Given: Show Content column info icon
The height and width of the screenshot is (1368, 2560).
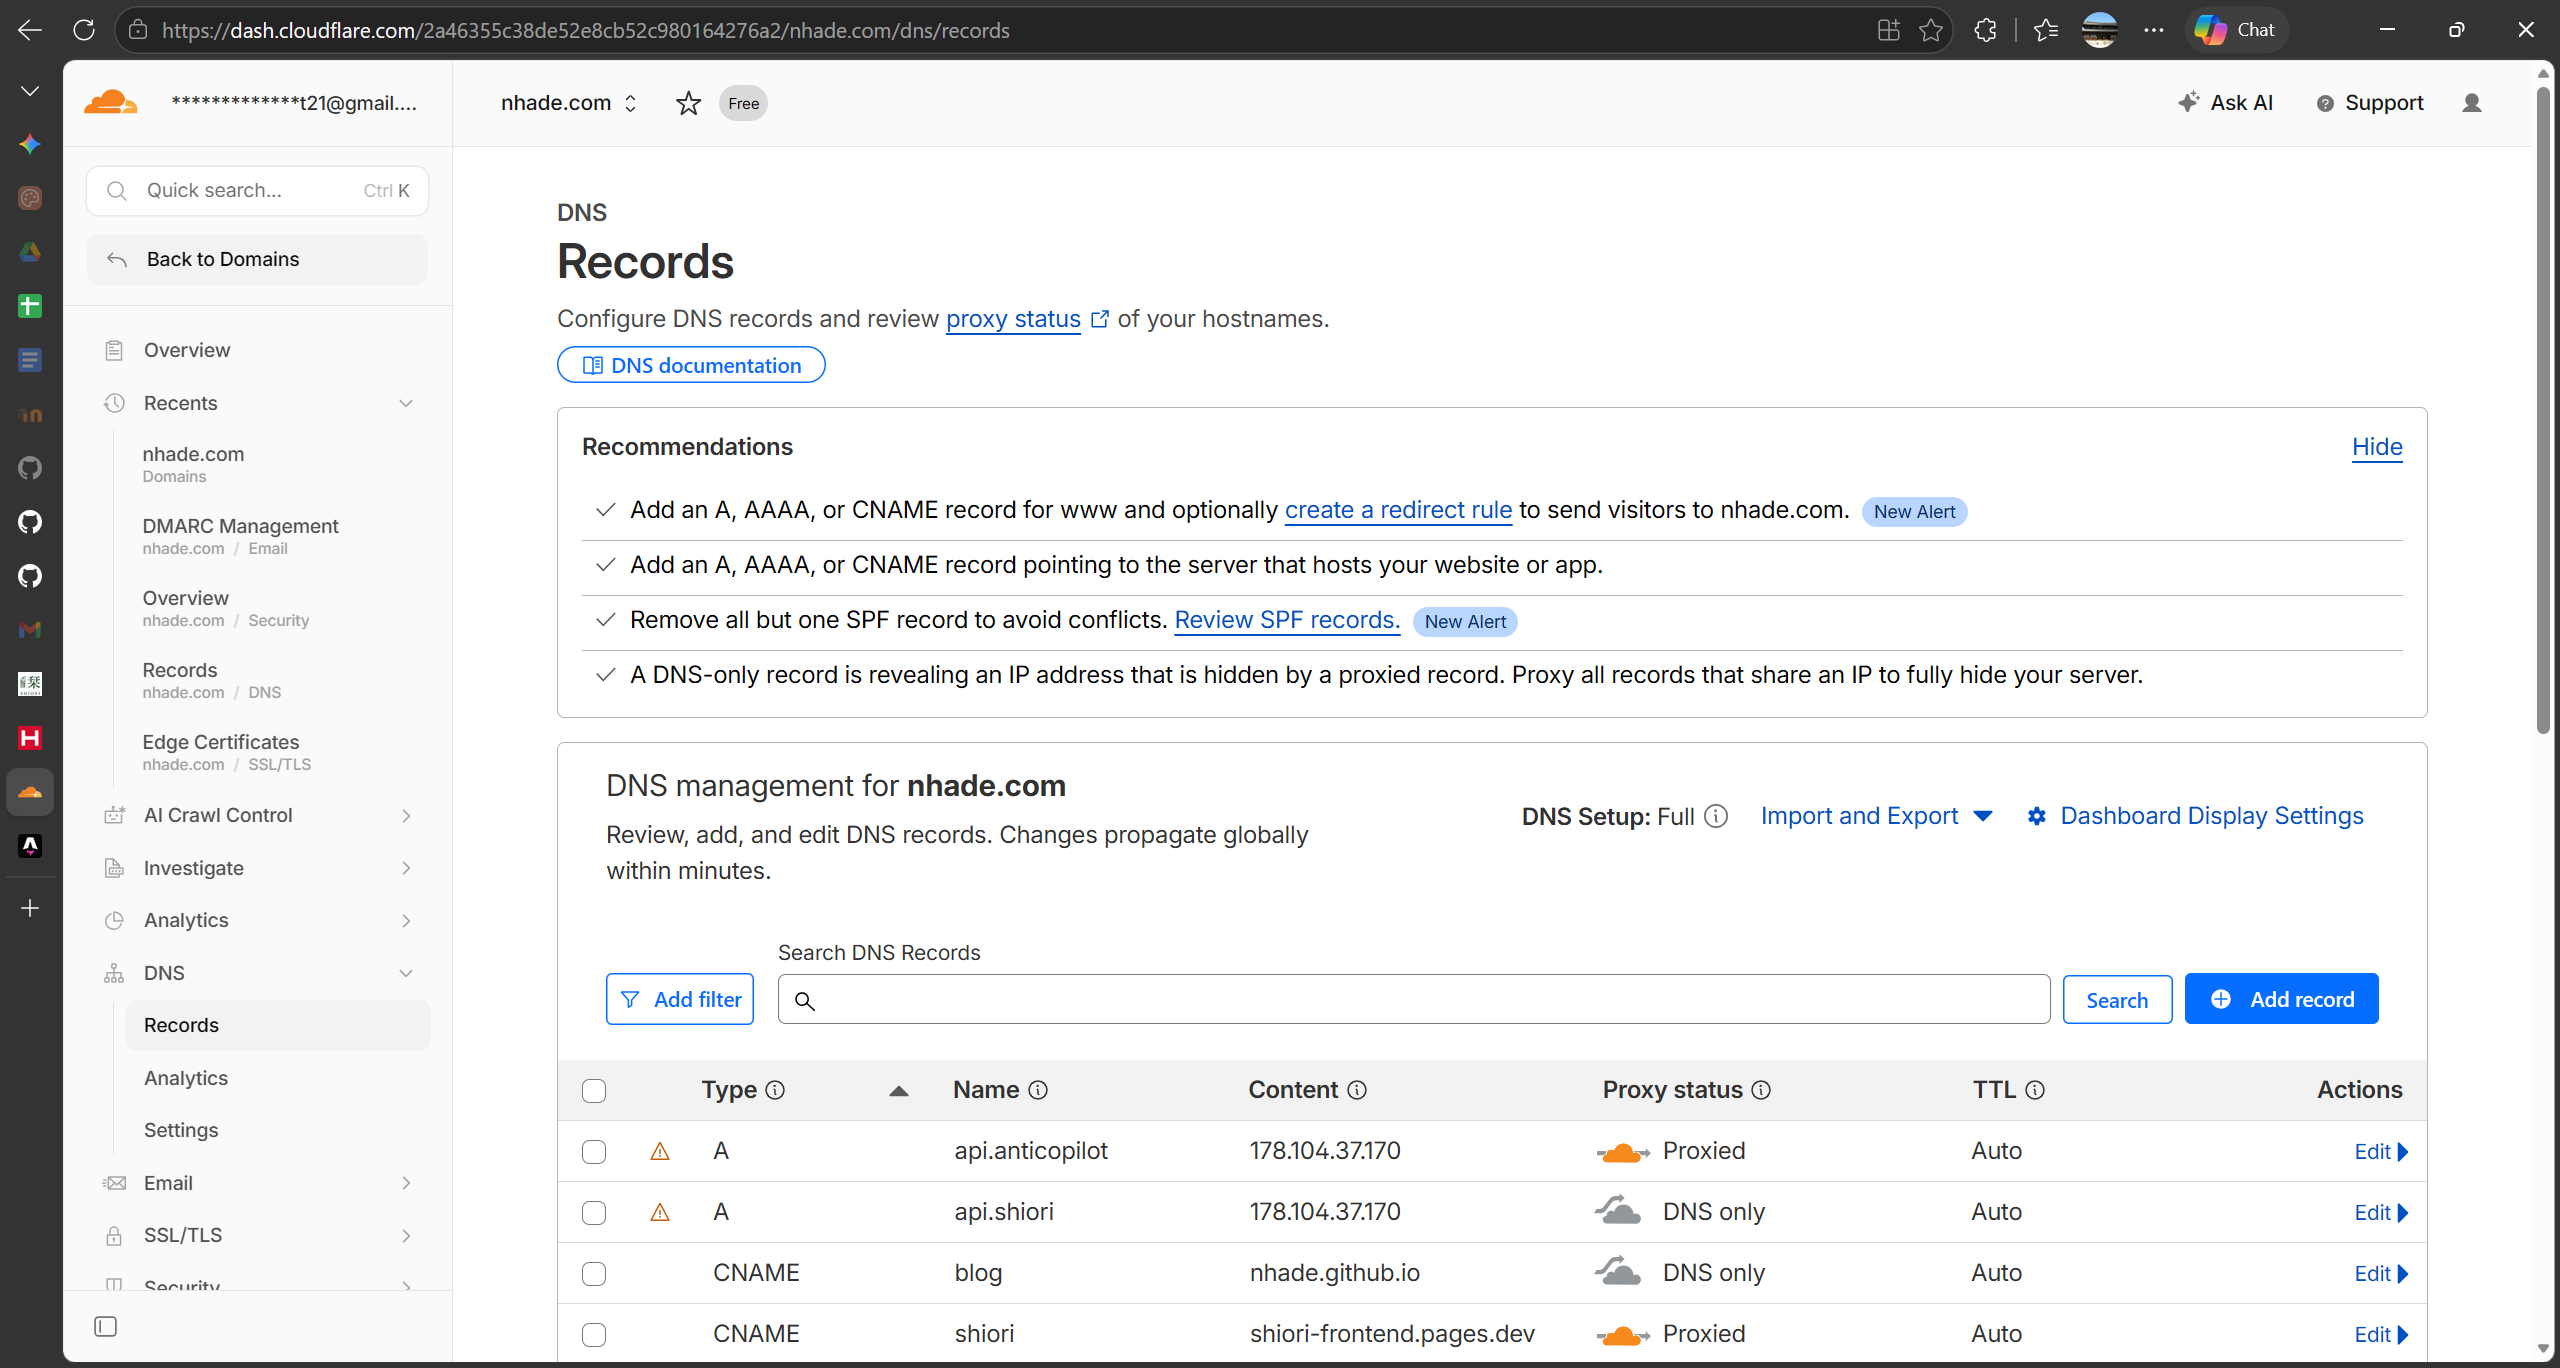Looking at the screenshot, I should pyautogui.click(x=1357, y=1090).
